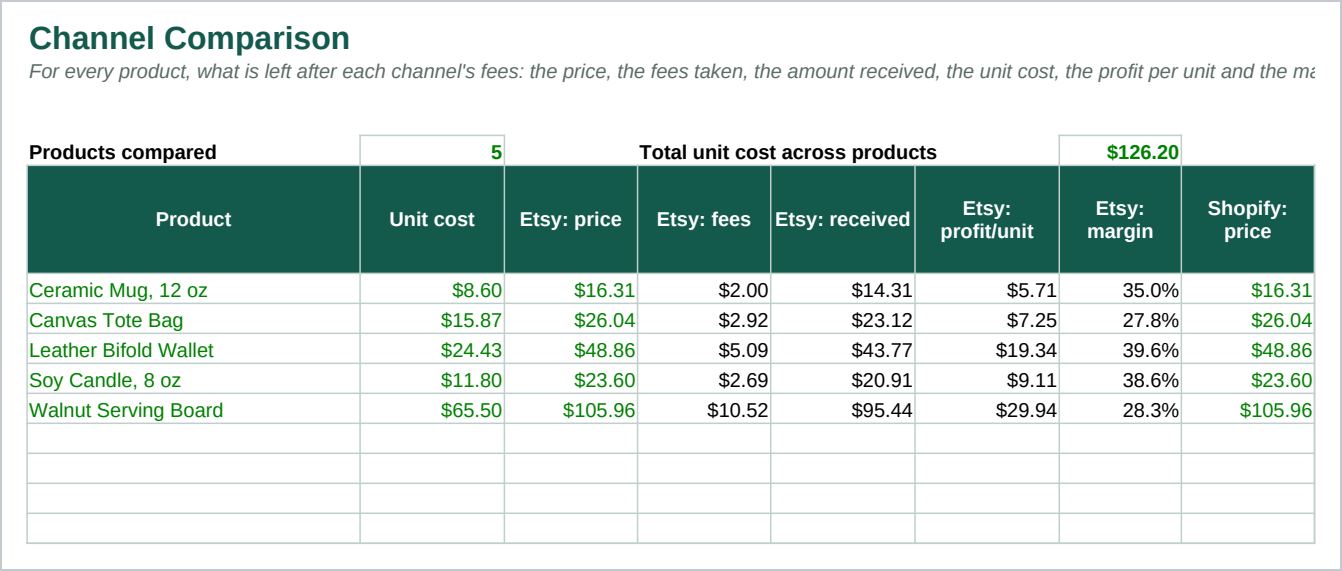Click Canvas Tote Bag unit cost $15.87
This screenshot has height=571, width=1342.
pos(432,320)
